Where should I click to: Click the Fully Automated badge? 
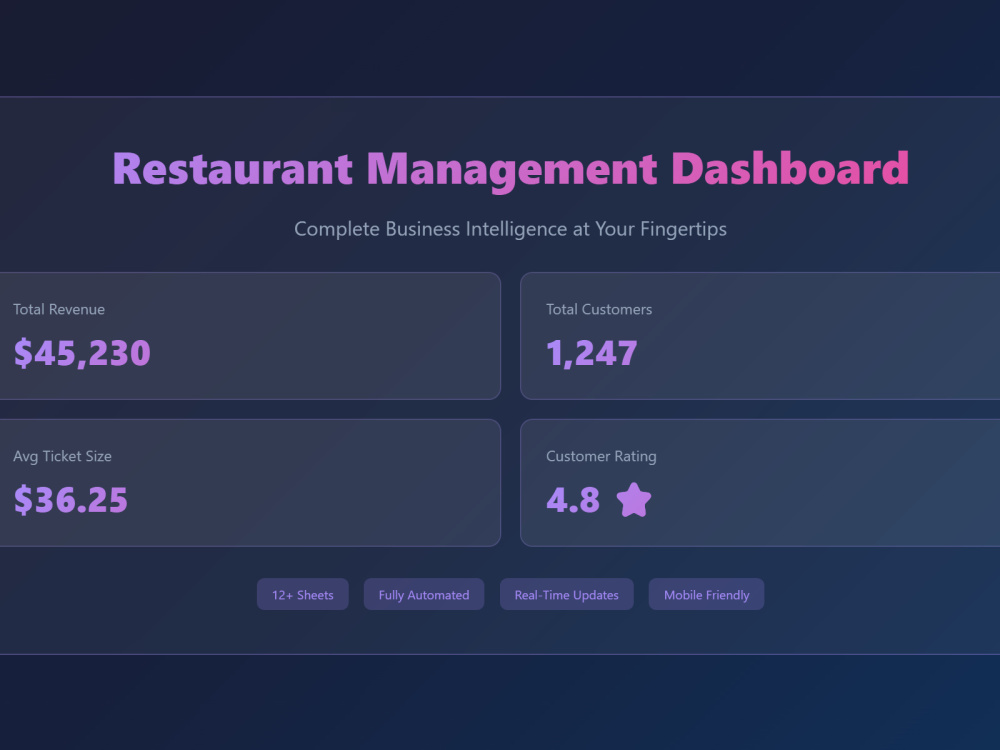pos(424,594)
